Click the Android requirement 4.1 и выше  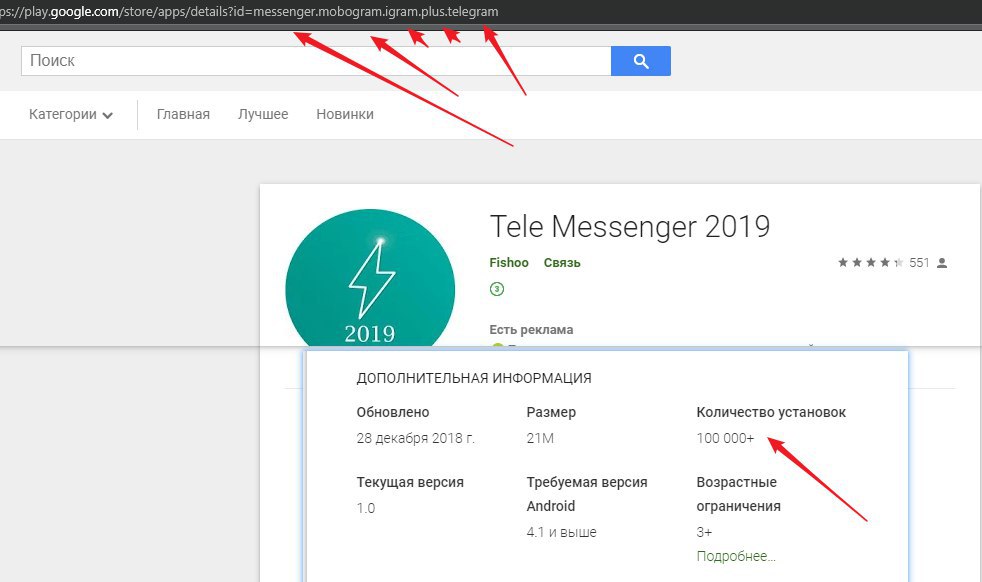[x=561, y=533]
